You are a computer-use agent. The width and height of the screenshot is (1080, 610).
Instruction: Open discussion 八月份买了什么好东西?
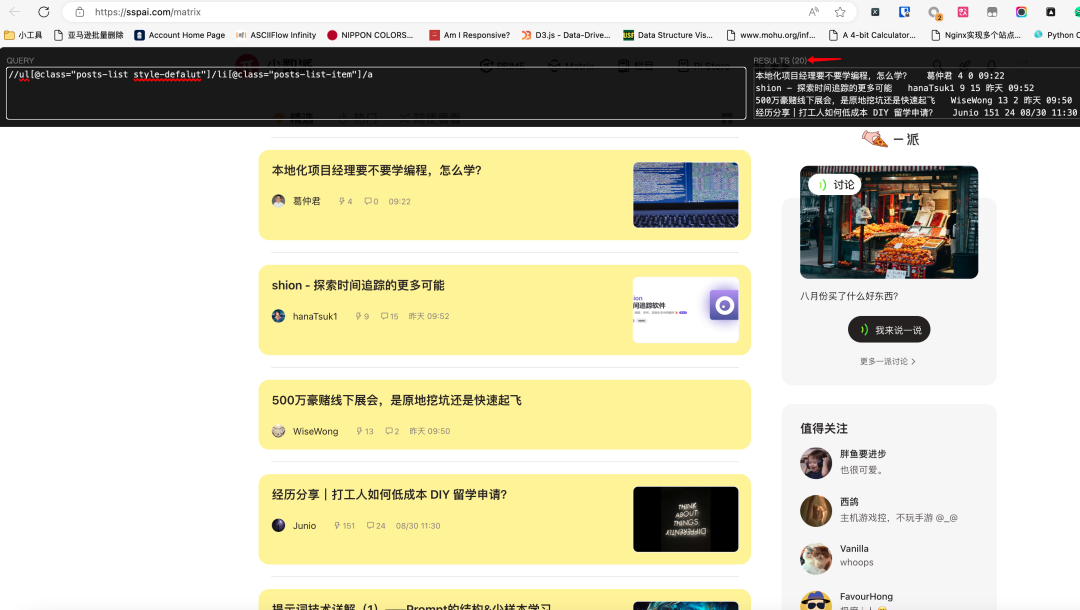[849, 296]
